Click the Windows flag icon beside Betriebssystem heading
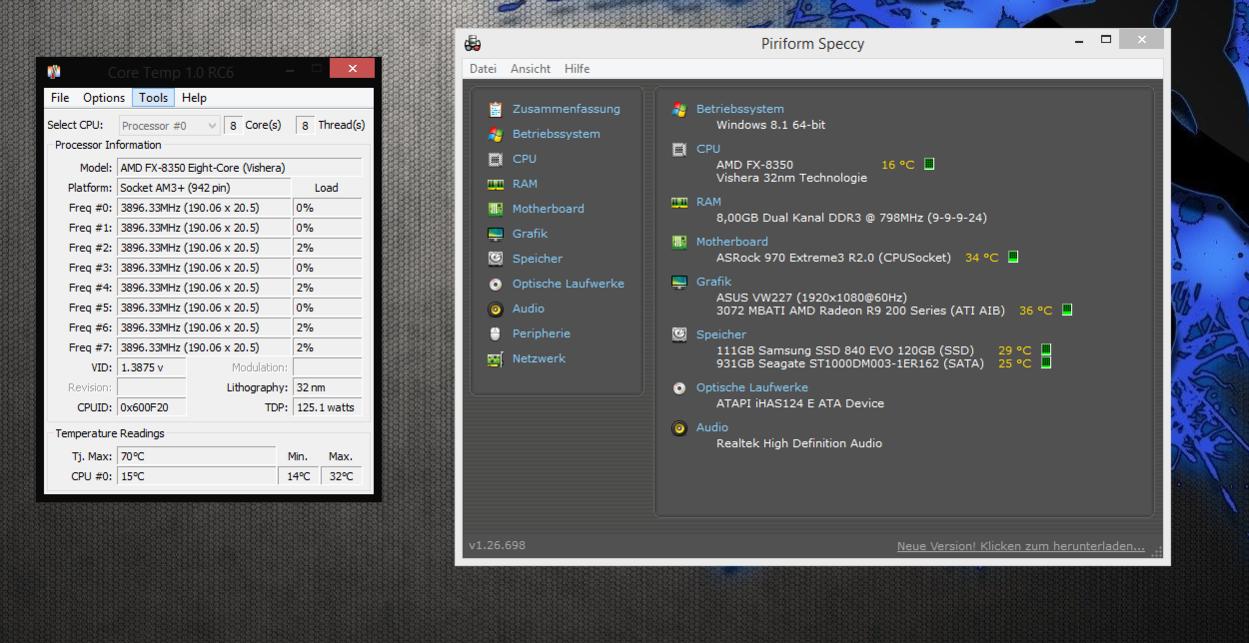The image size is (1249, 643). (x=679, y=109)
